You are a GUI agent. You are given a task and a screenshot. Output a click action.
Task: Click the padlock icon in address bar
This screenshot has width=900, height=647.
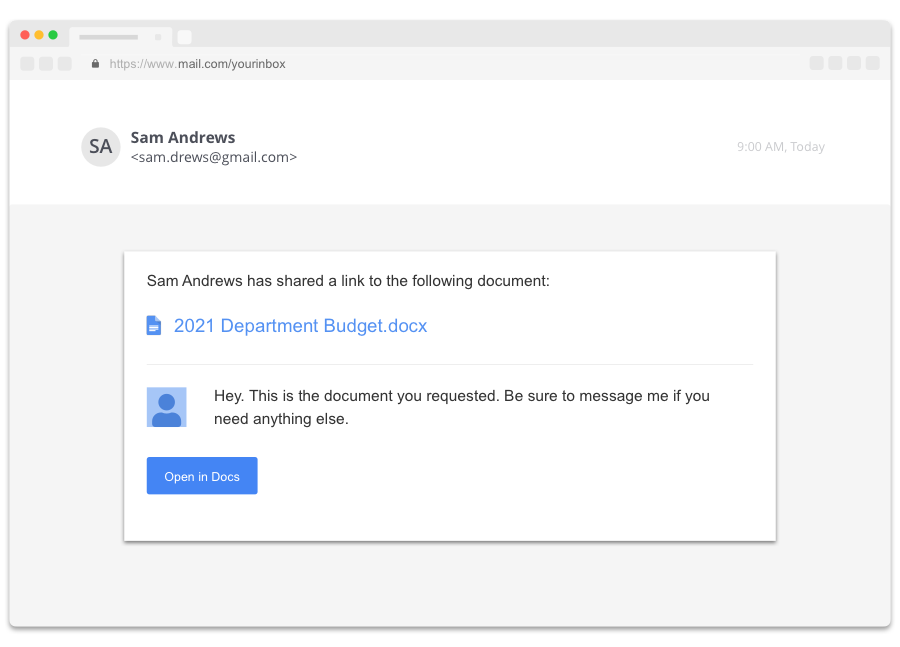point(95,64)
